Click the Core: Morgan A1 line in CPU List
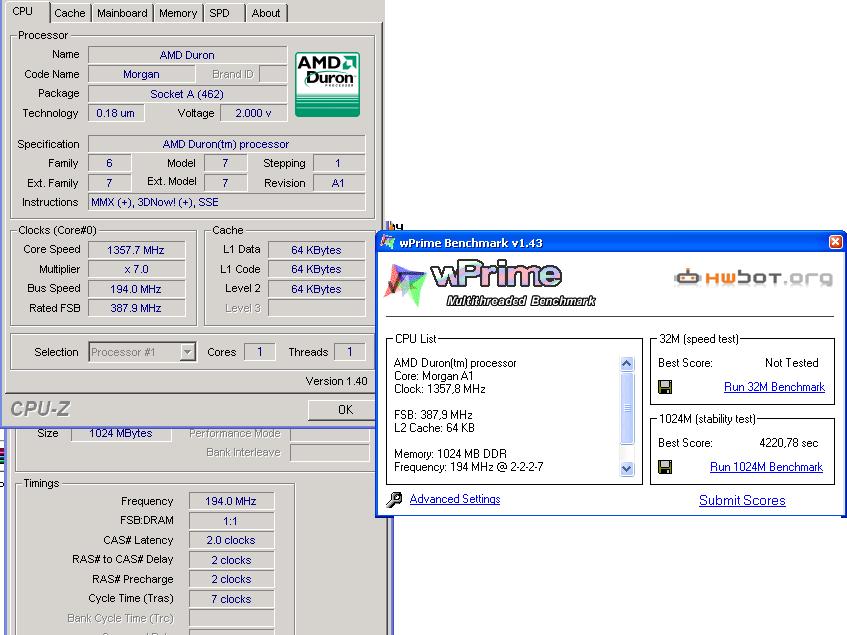The height and width of the screenshot is (635, 847). (x=434, y=376)
